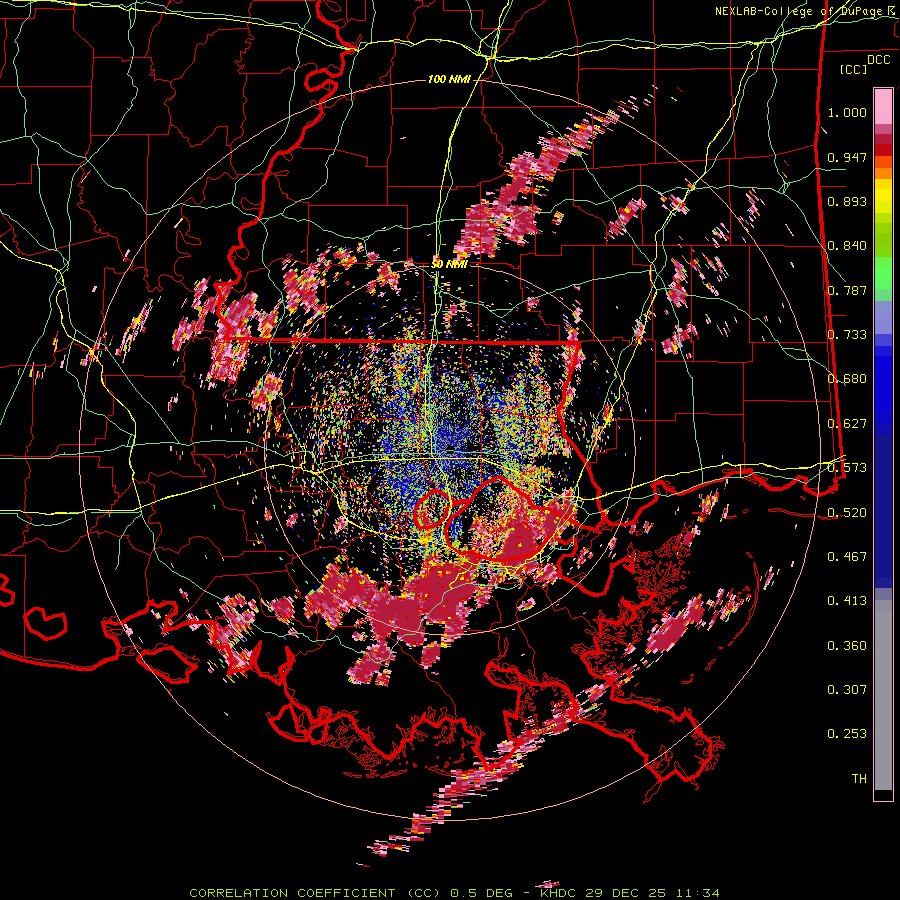This screenshot has height=900, width=900.
Task: Click the 29 DEC 25 11:34 timestamp
Action: pyautogui.click(x=652, y=893)
